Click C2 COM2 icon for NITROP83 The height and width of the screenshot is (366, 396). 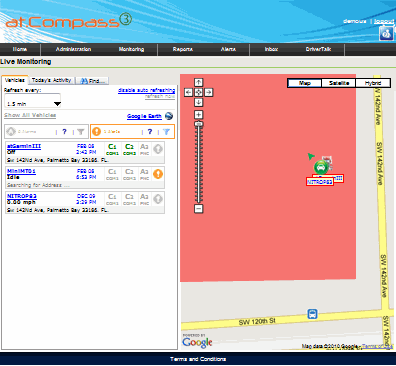coord(129,199)
